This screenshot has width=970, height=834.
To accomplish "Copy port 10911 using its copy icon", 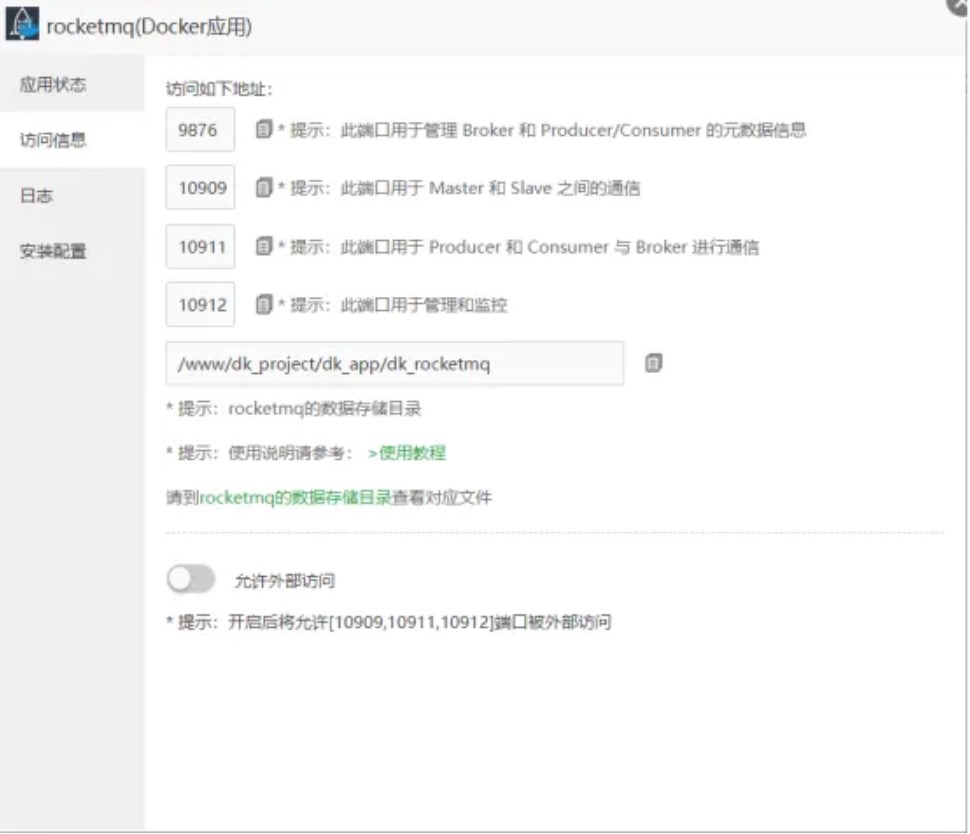I will pyautogui.click(x=264, y=246).
